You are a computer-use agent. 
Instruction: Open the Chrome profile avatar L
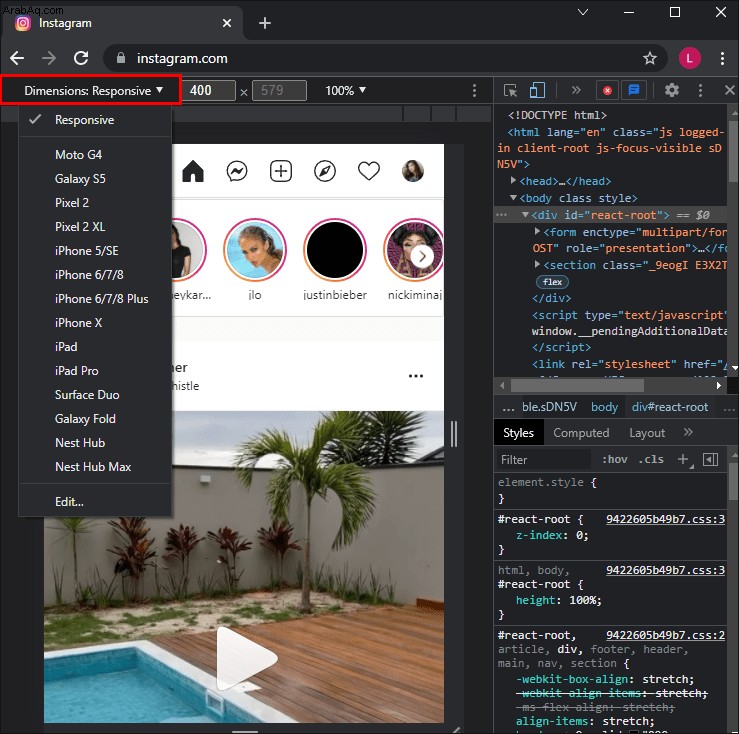(x=689, y=58)
